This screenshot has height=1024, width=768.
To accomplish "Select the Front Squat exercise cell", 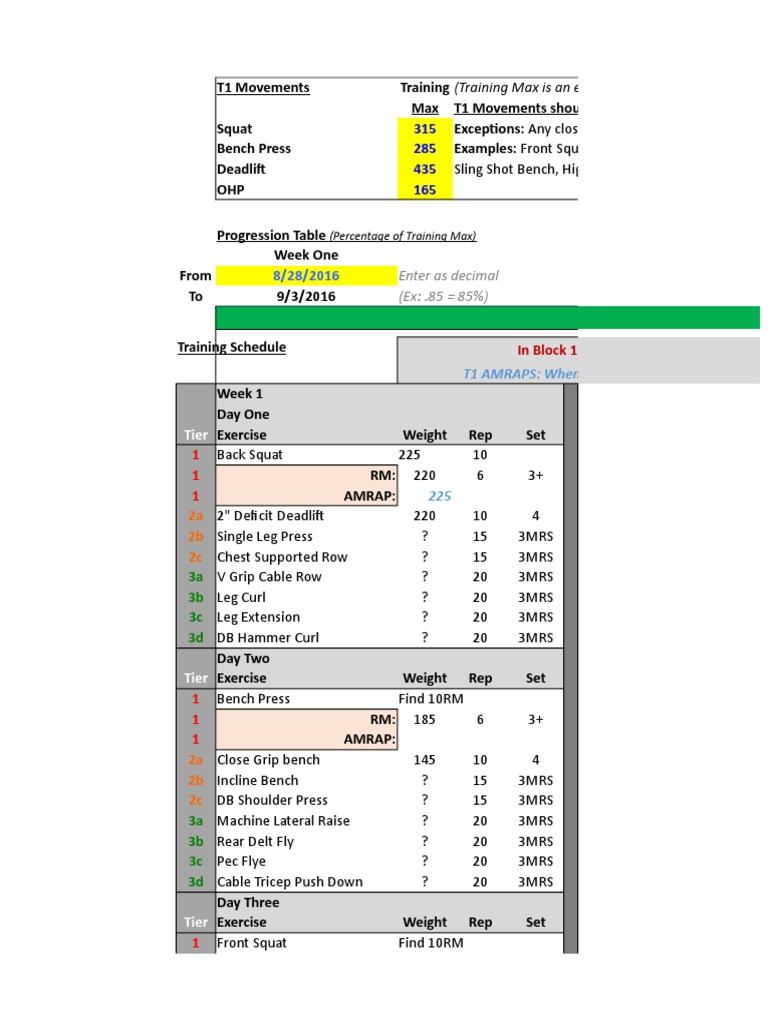I will 306,943.
